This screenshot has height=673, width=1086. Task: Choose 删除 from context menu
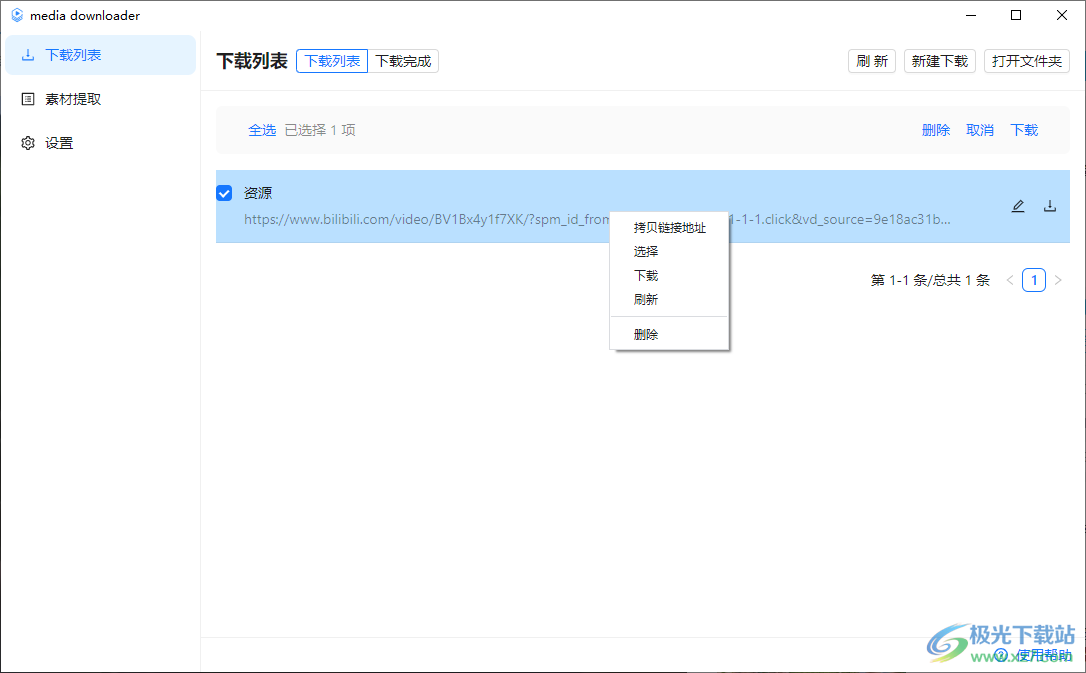(669, 334)
